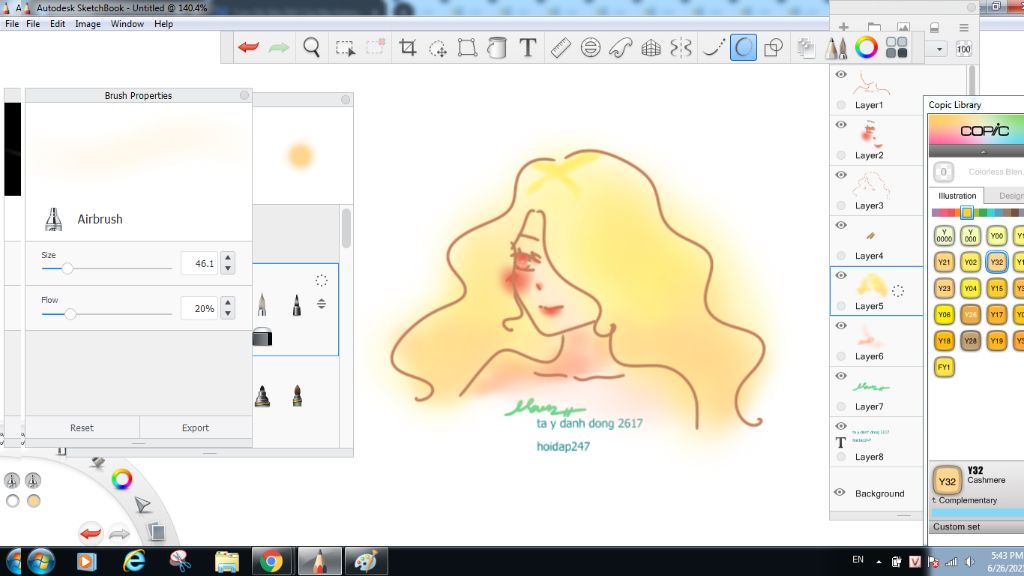
Task: Click the color wheel on the lagoon
Action: [x=121, y=479]
